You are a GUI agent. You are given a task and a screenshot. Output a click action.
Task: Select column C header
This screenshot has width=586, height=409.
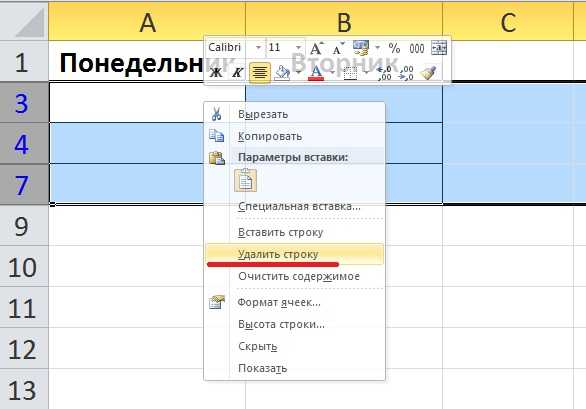click(x=508, y=22)
